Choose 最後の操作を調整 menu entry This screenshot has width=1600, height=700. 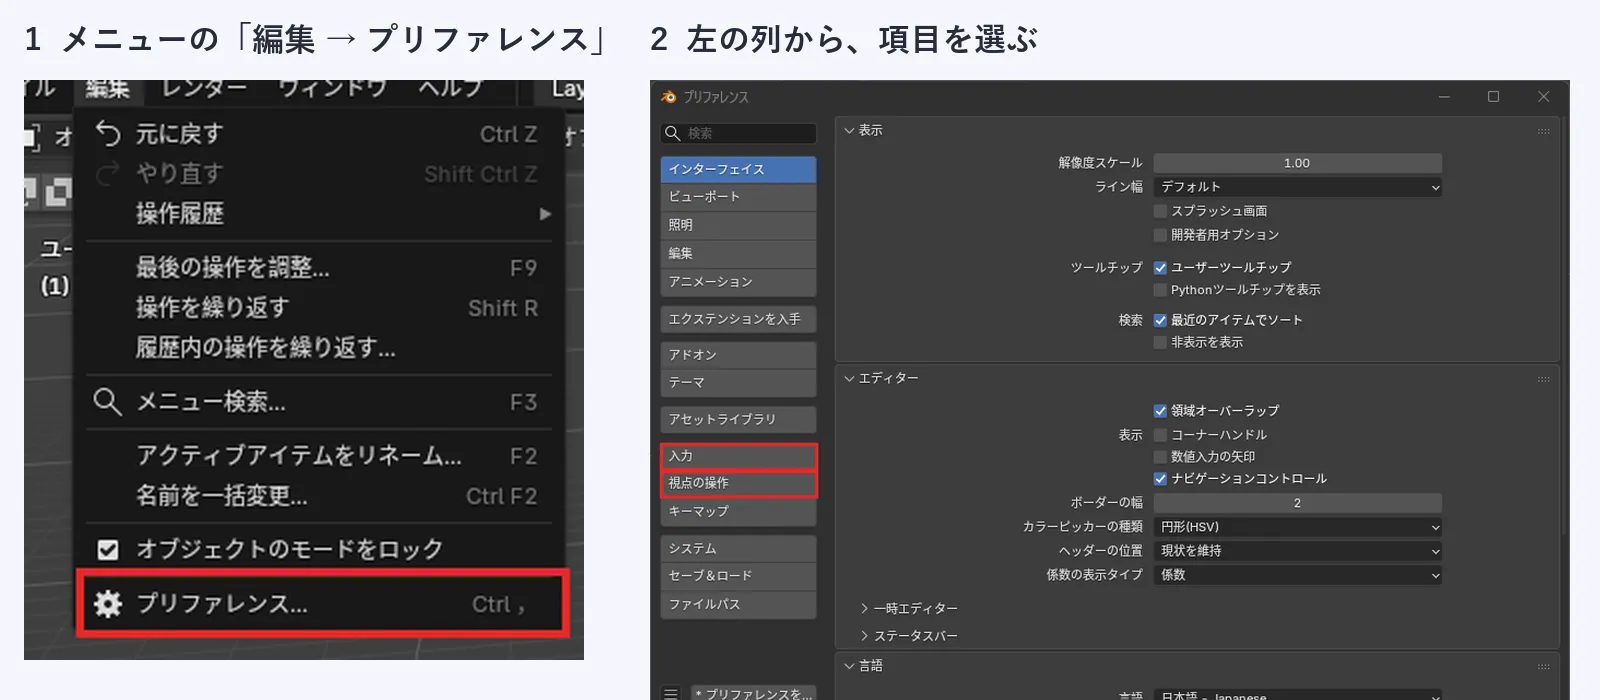(x=320, y=268)
